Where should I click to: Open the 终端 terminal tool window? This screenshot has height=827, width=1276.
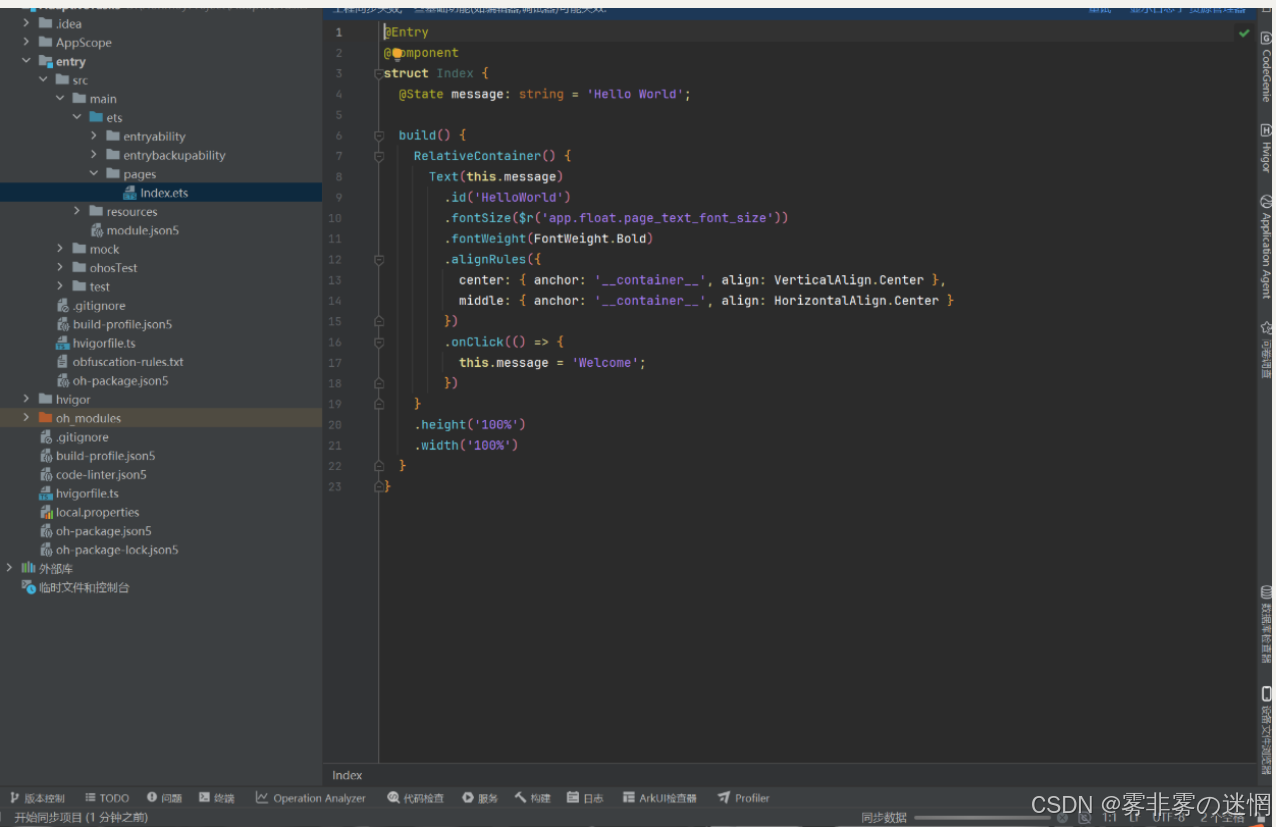[x=217, y=798]
